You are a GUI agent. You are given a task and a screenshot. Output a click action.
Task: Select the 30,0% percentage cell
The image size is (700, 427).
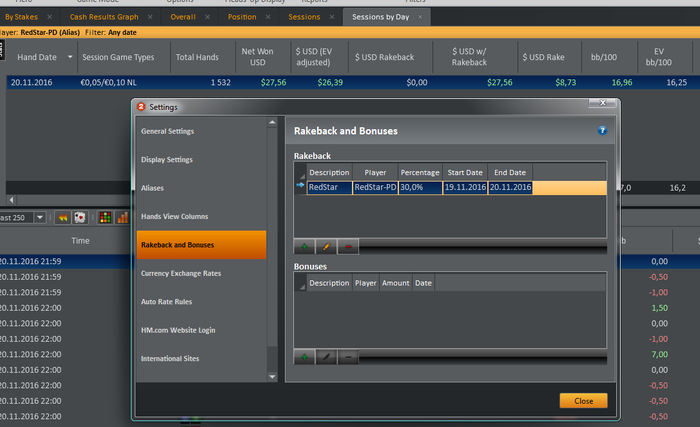click(420, 187)
